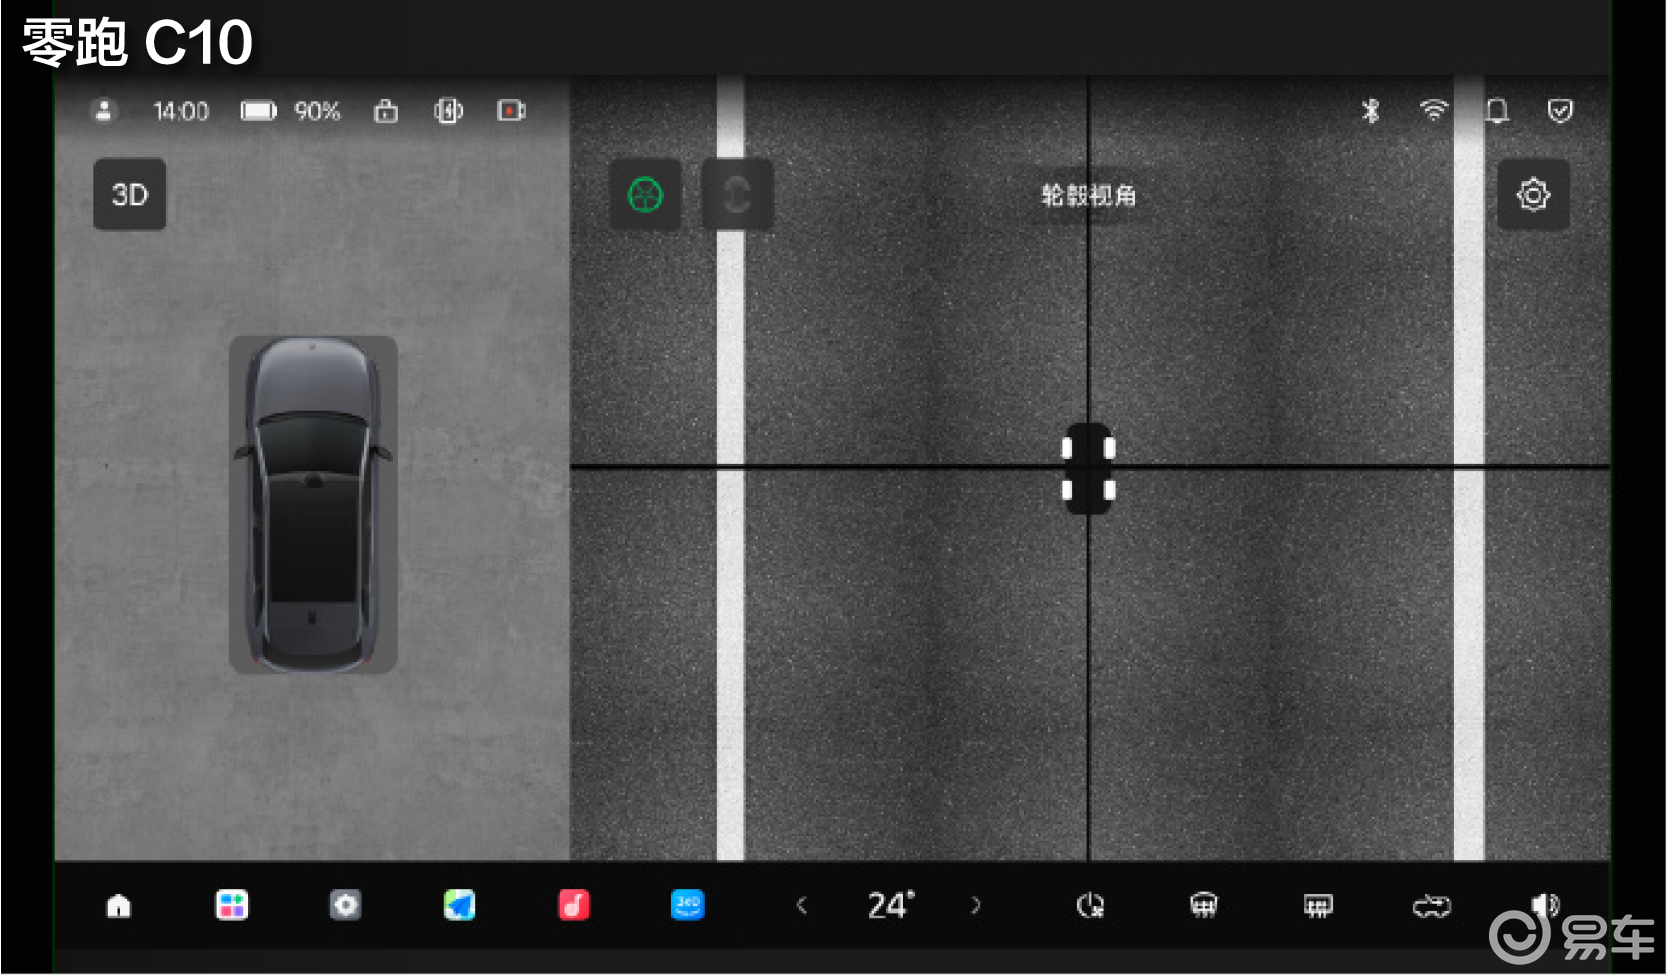The height and width of the screenshot is (975, 1667).
Task: Open the red music app
Action: coord(574,906)
